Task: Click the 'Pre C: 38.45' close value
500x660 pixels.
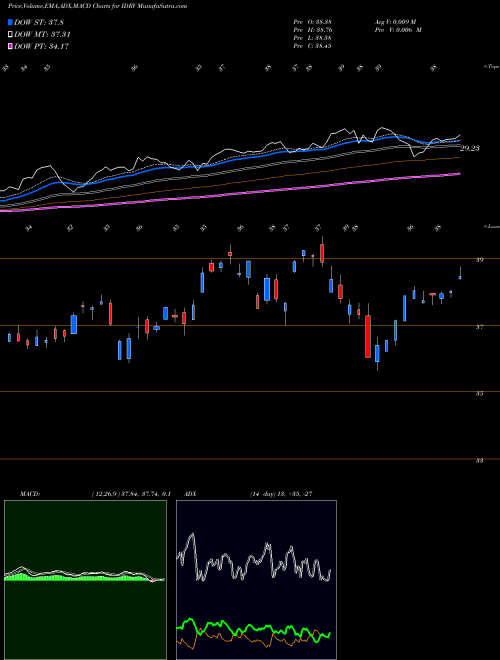Action: (312, 46)
